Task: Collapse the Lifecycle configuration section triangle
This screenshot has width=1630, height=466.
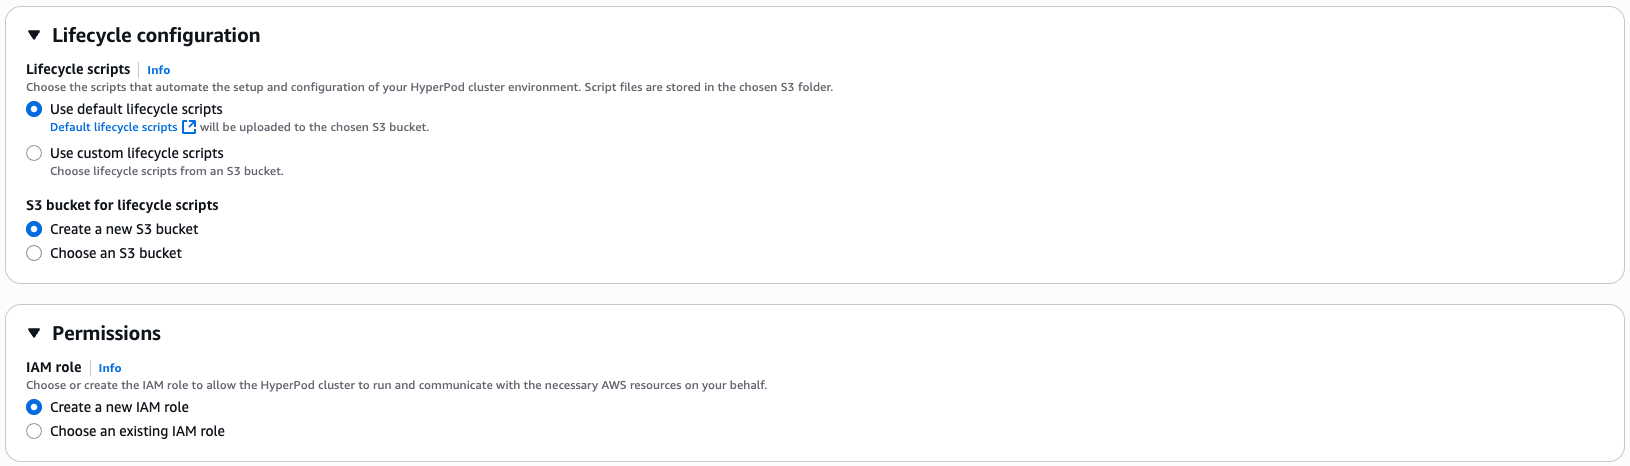Action: coord(34,35)
